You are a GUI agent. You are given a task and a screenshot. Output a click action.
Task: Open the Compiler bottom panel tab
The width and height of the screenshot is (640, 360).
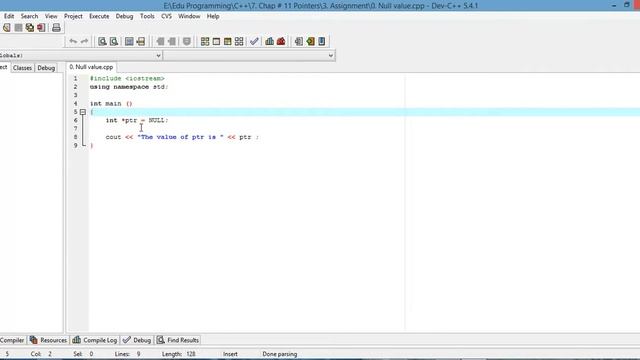[x=12, y=340]
